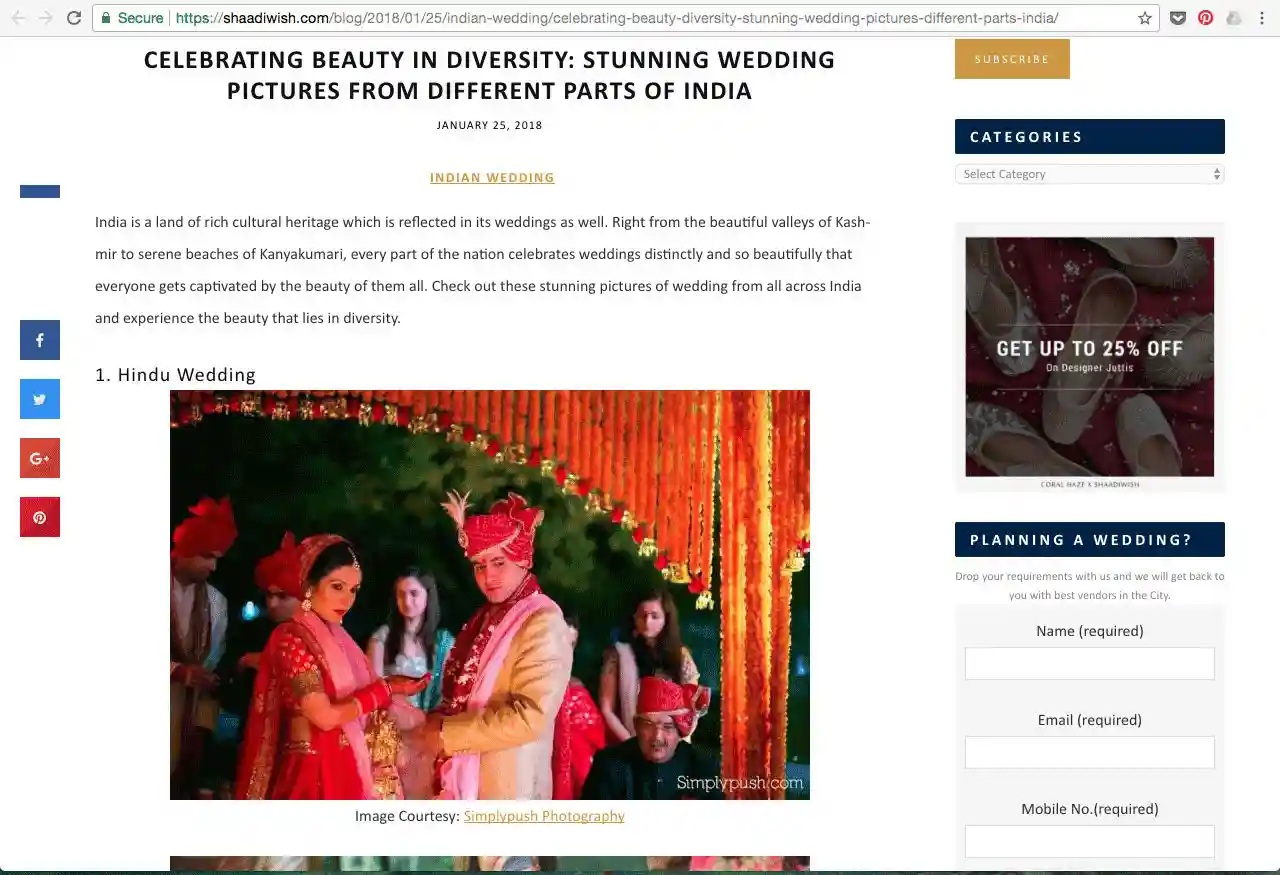The width and height of the screenshot is (1280, 875).
Task: Share article on Google Plus via sidebar
Action: point(40,458)
